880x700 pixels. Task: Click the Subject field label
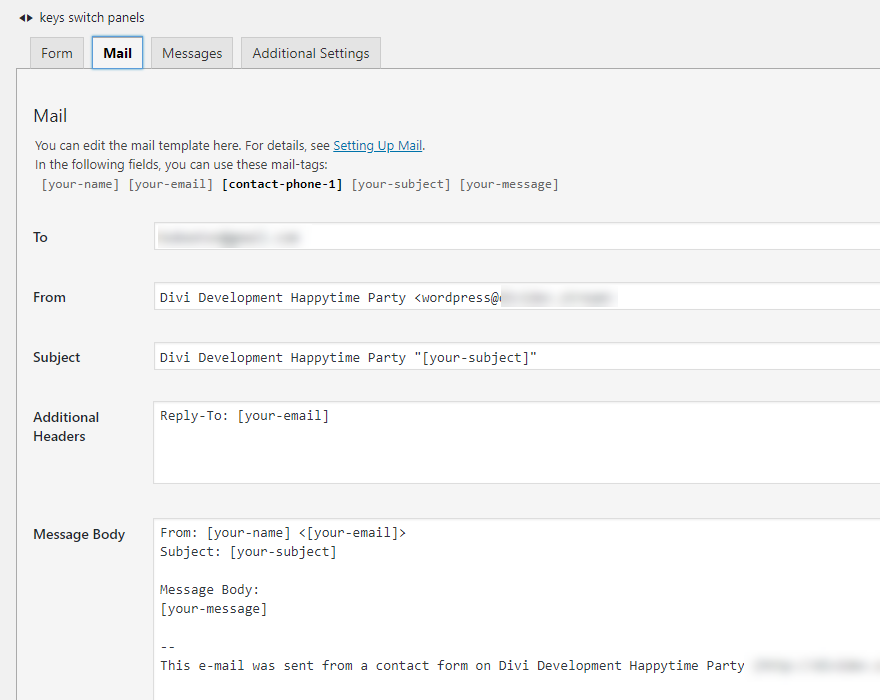click(57, 357)
